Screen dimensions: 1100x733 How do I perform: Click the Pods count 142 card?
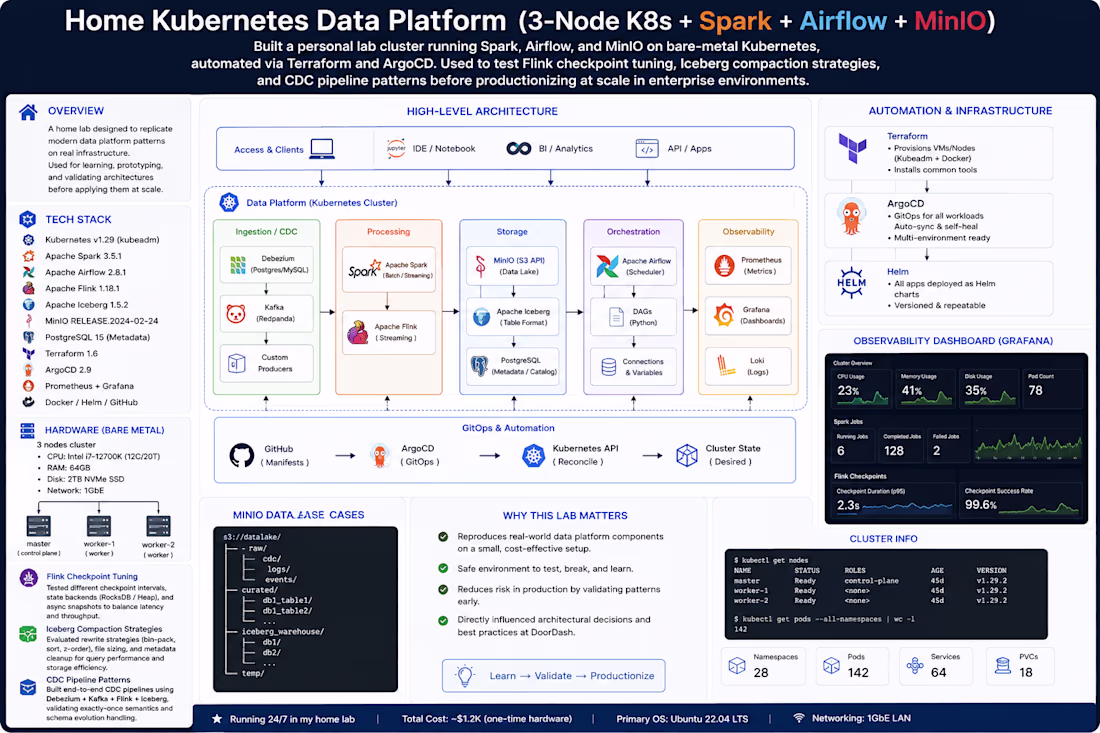(x=852, y=665)
